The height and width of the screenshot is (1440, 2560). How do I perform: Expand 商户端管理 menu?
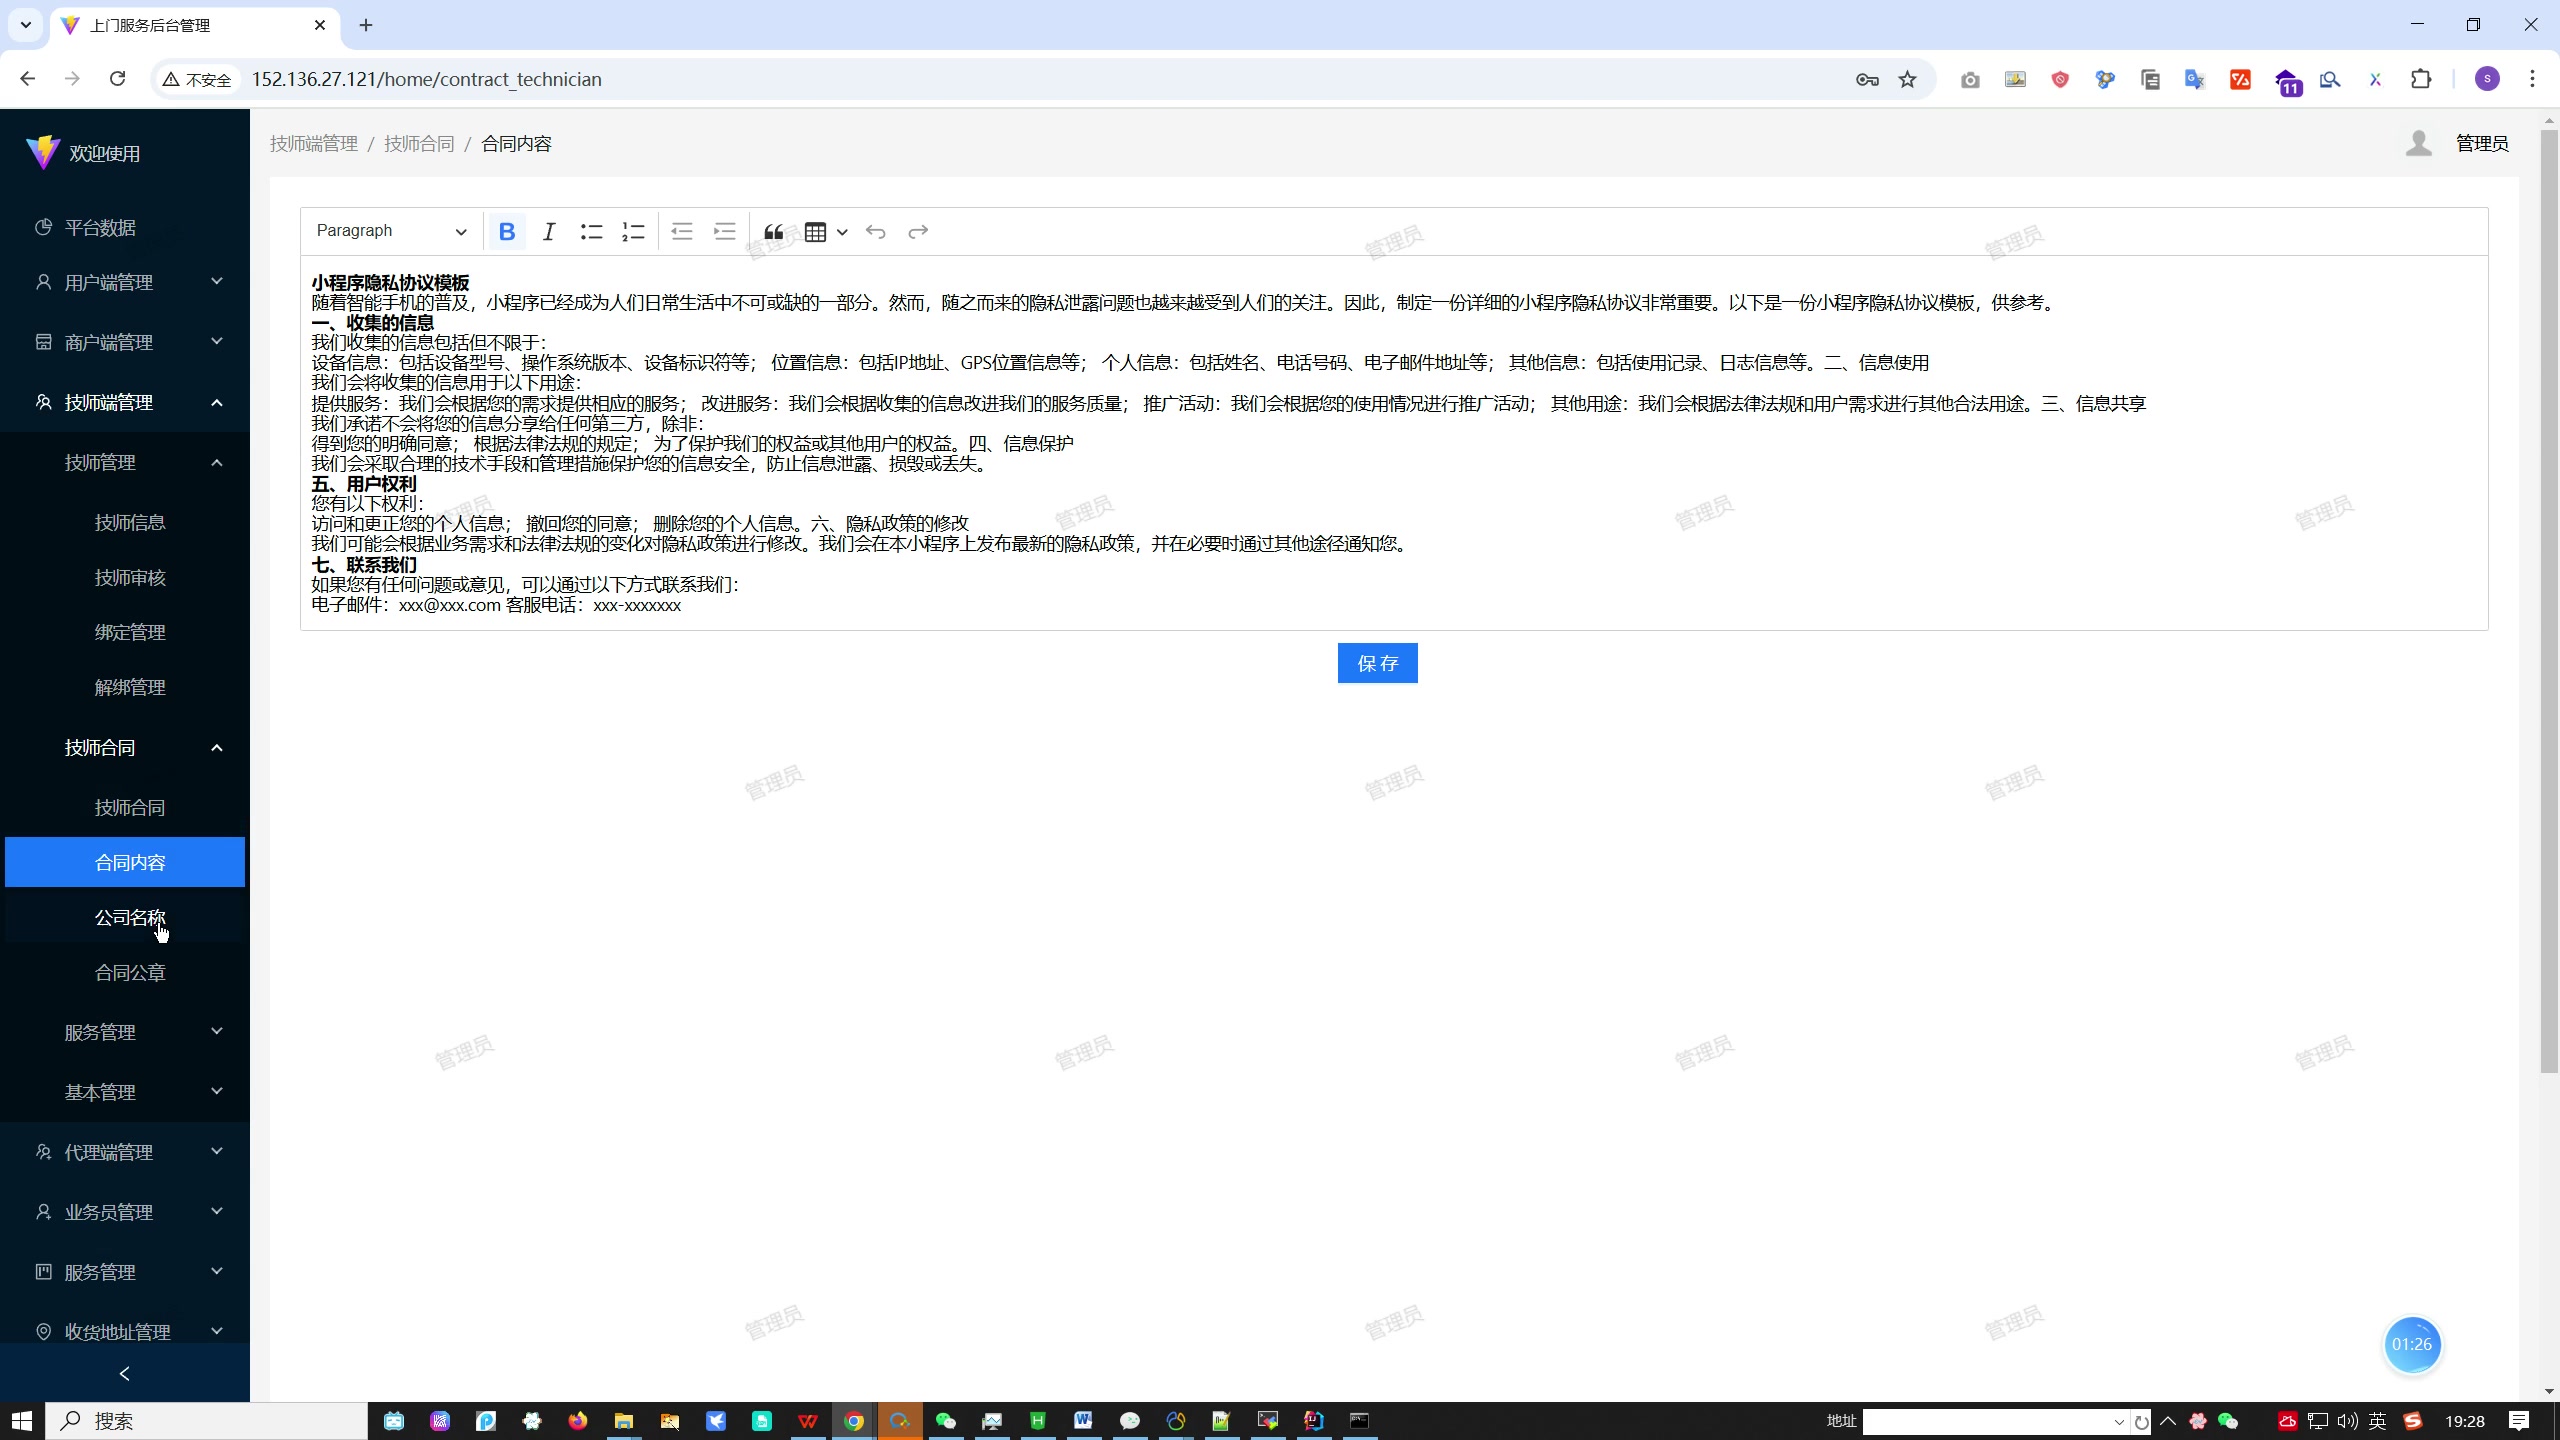pyautogui.click(x=125, y=342)
